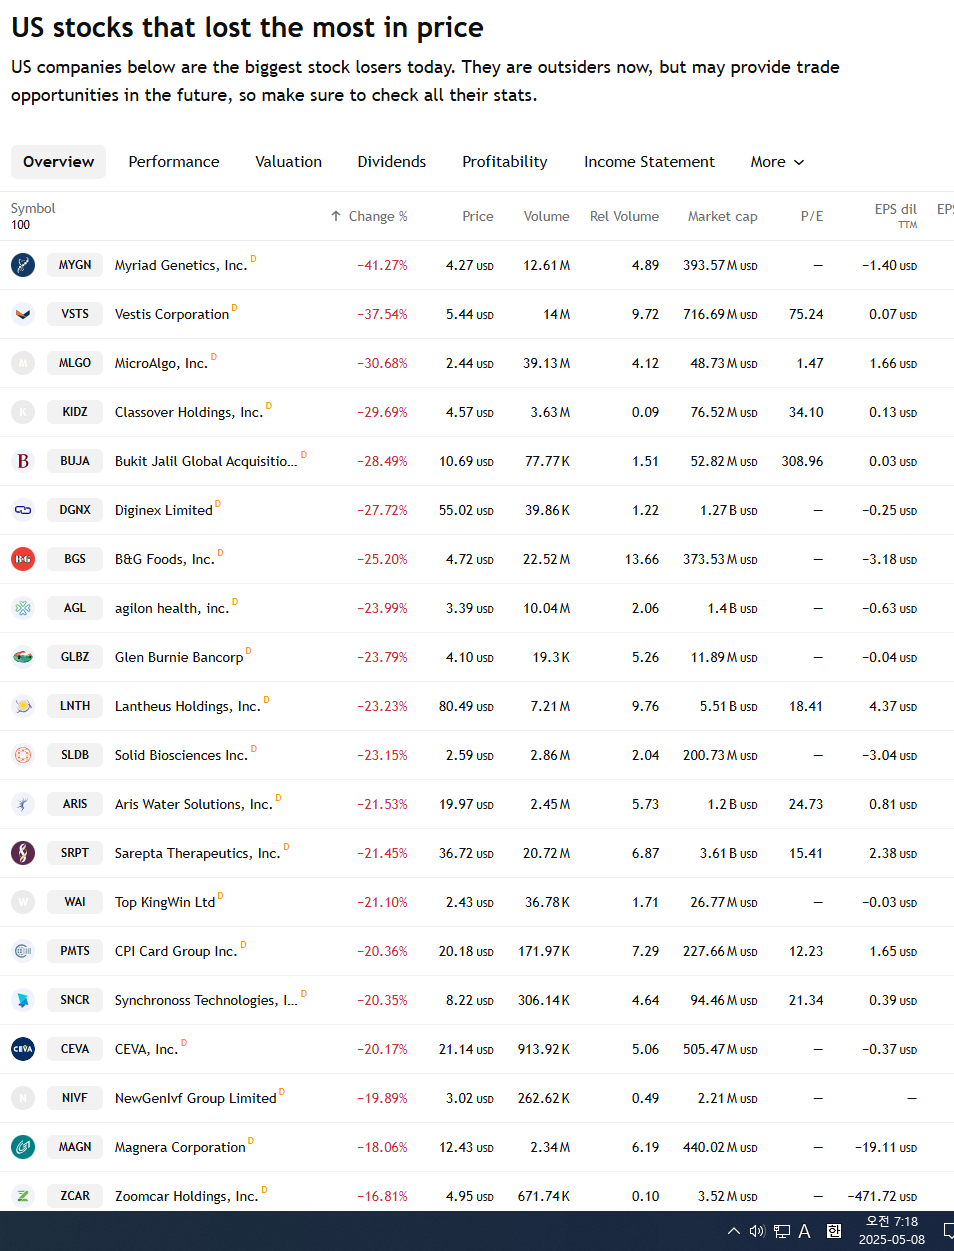Open the SRPT ticker symbol
The width and height of the screenshot is (954, 1251).
coord(75,853)
